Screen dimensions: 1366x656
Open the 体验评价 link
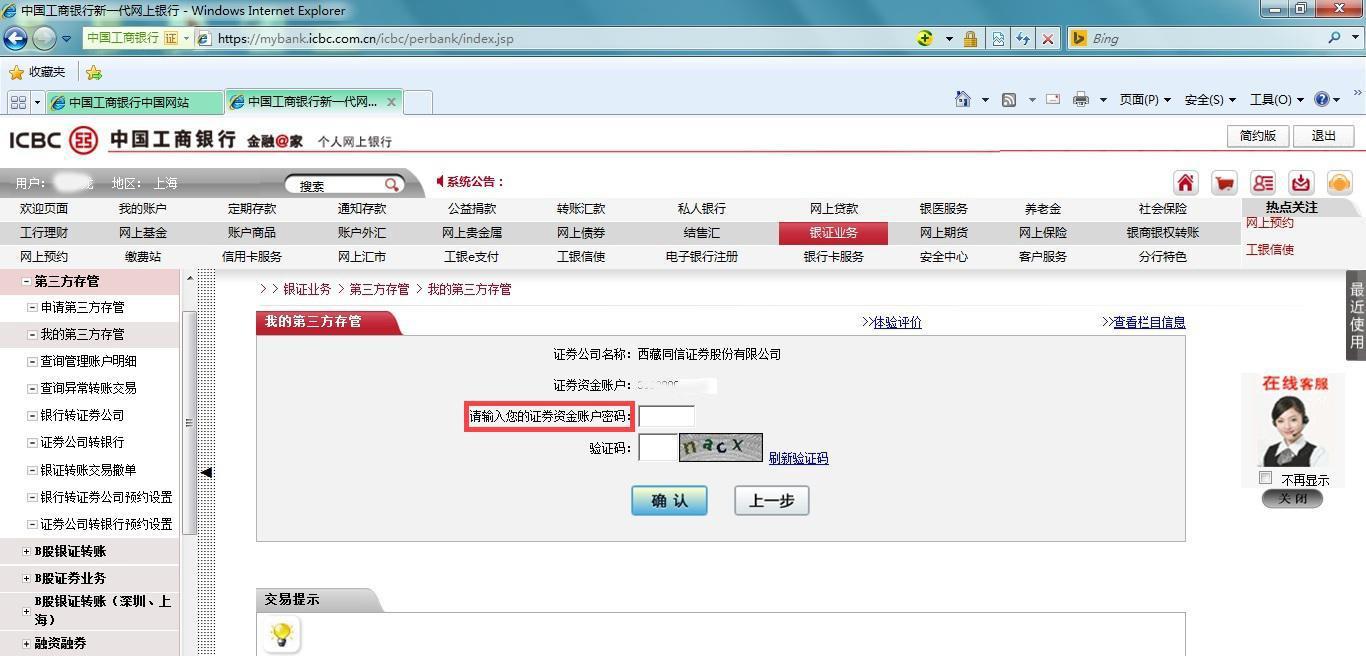click(x=897, y=322)
